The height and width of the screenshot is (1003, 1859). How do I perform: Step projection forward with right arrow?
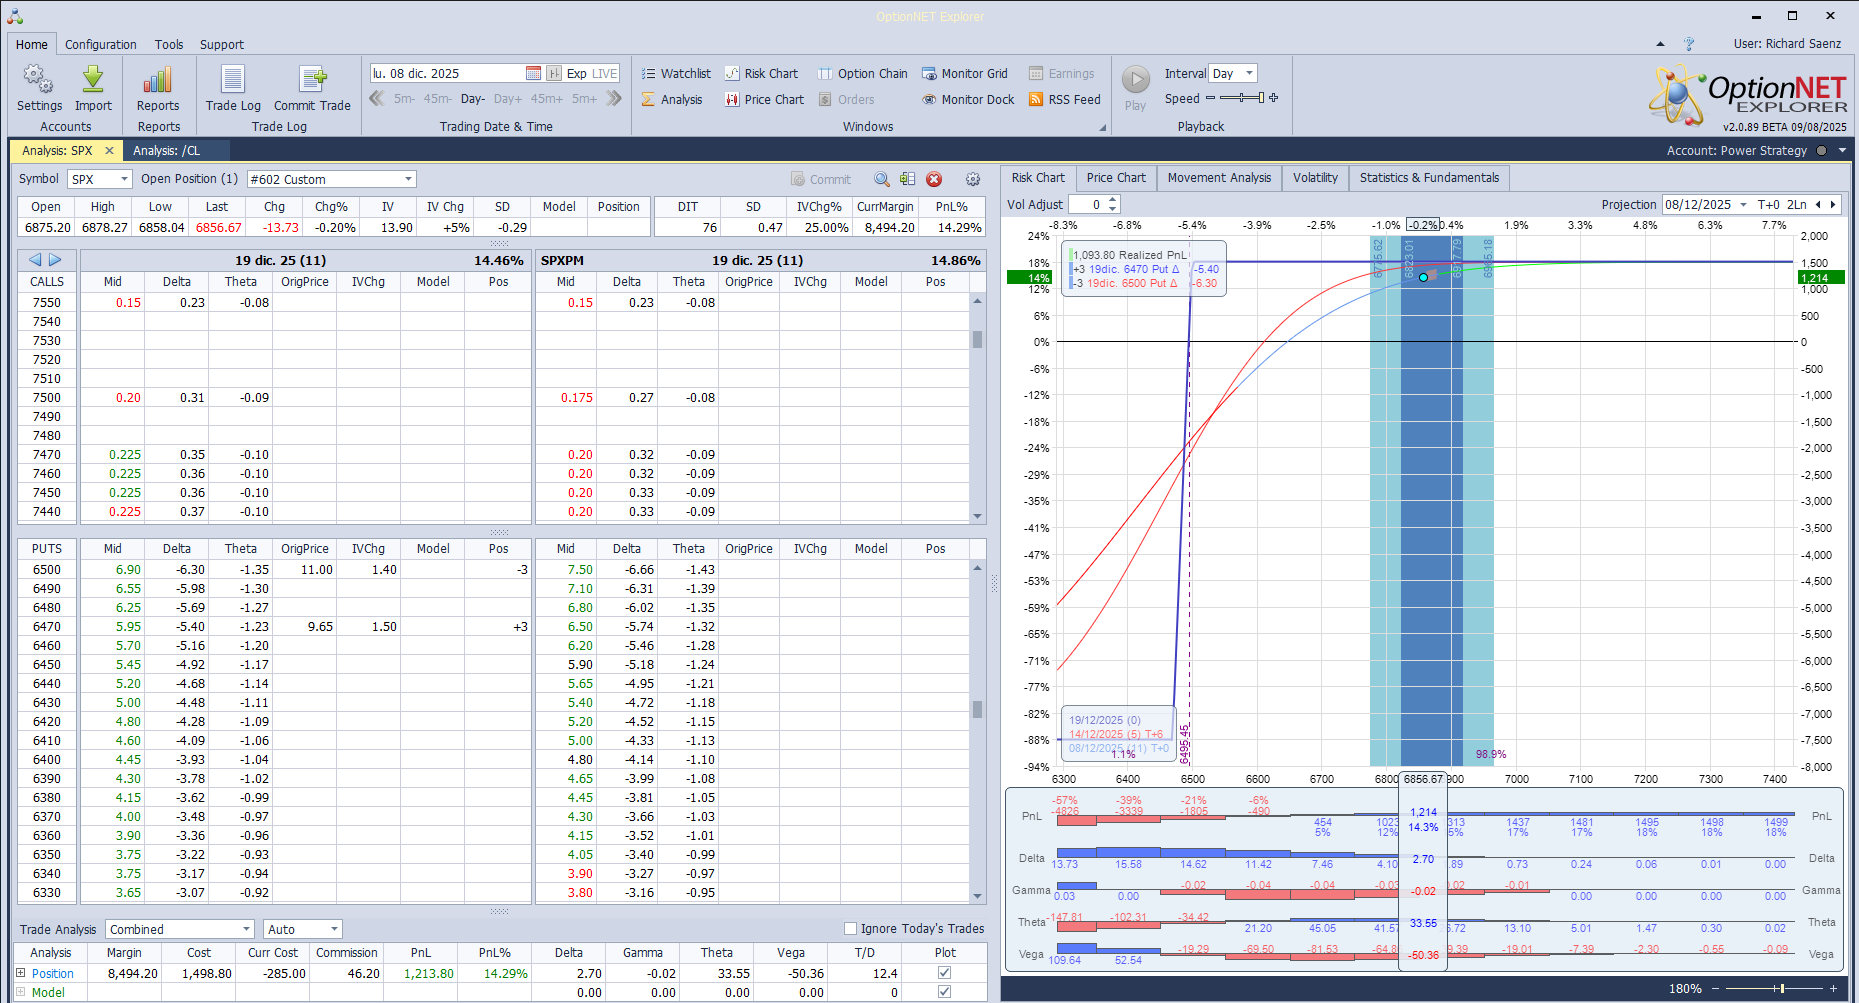pos(1832,204)
